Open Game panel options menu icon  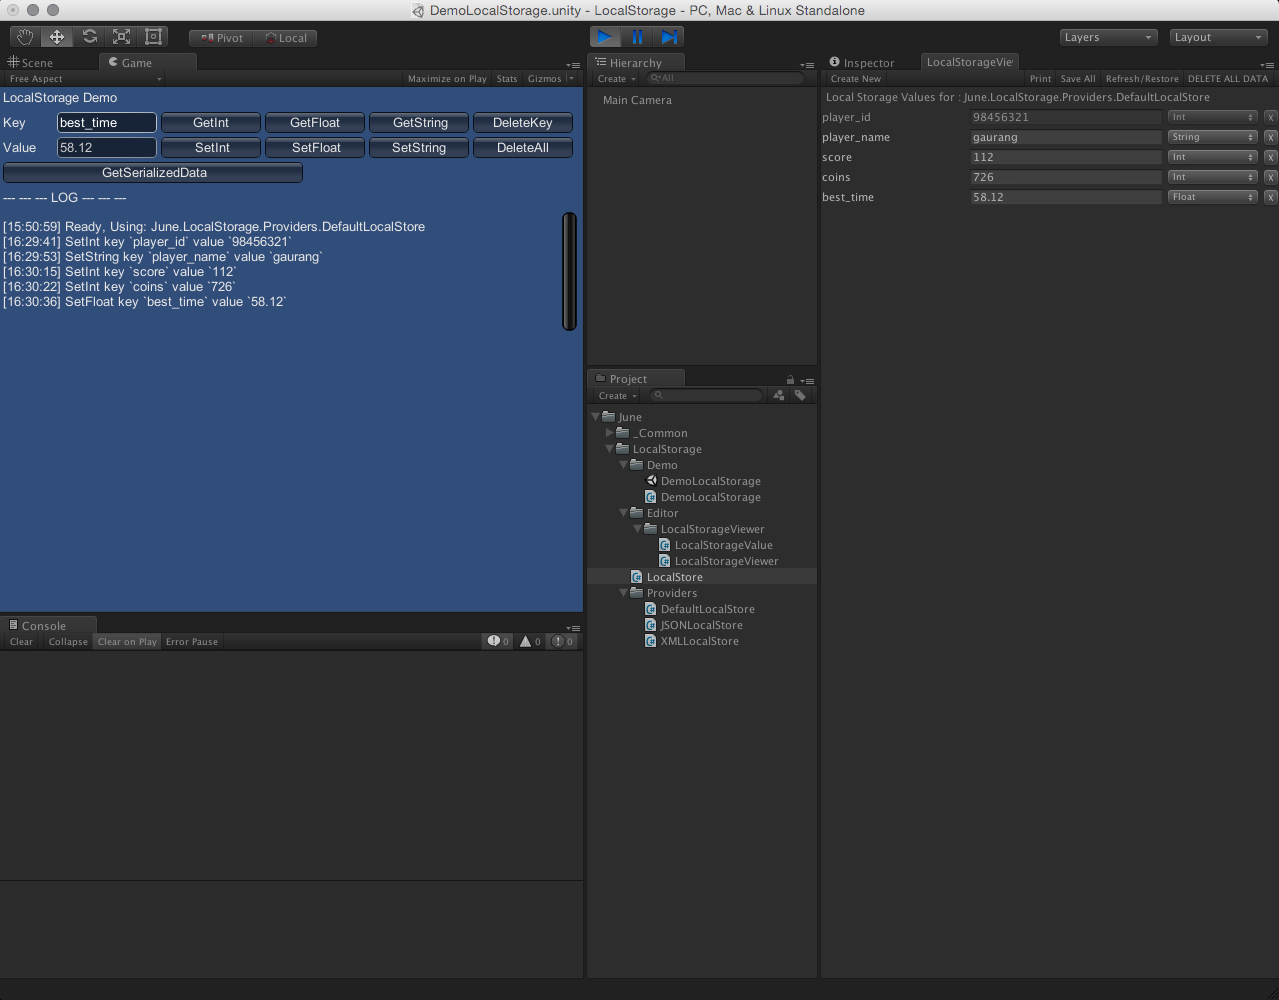573,65
